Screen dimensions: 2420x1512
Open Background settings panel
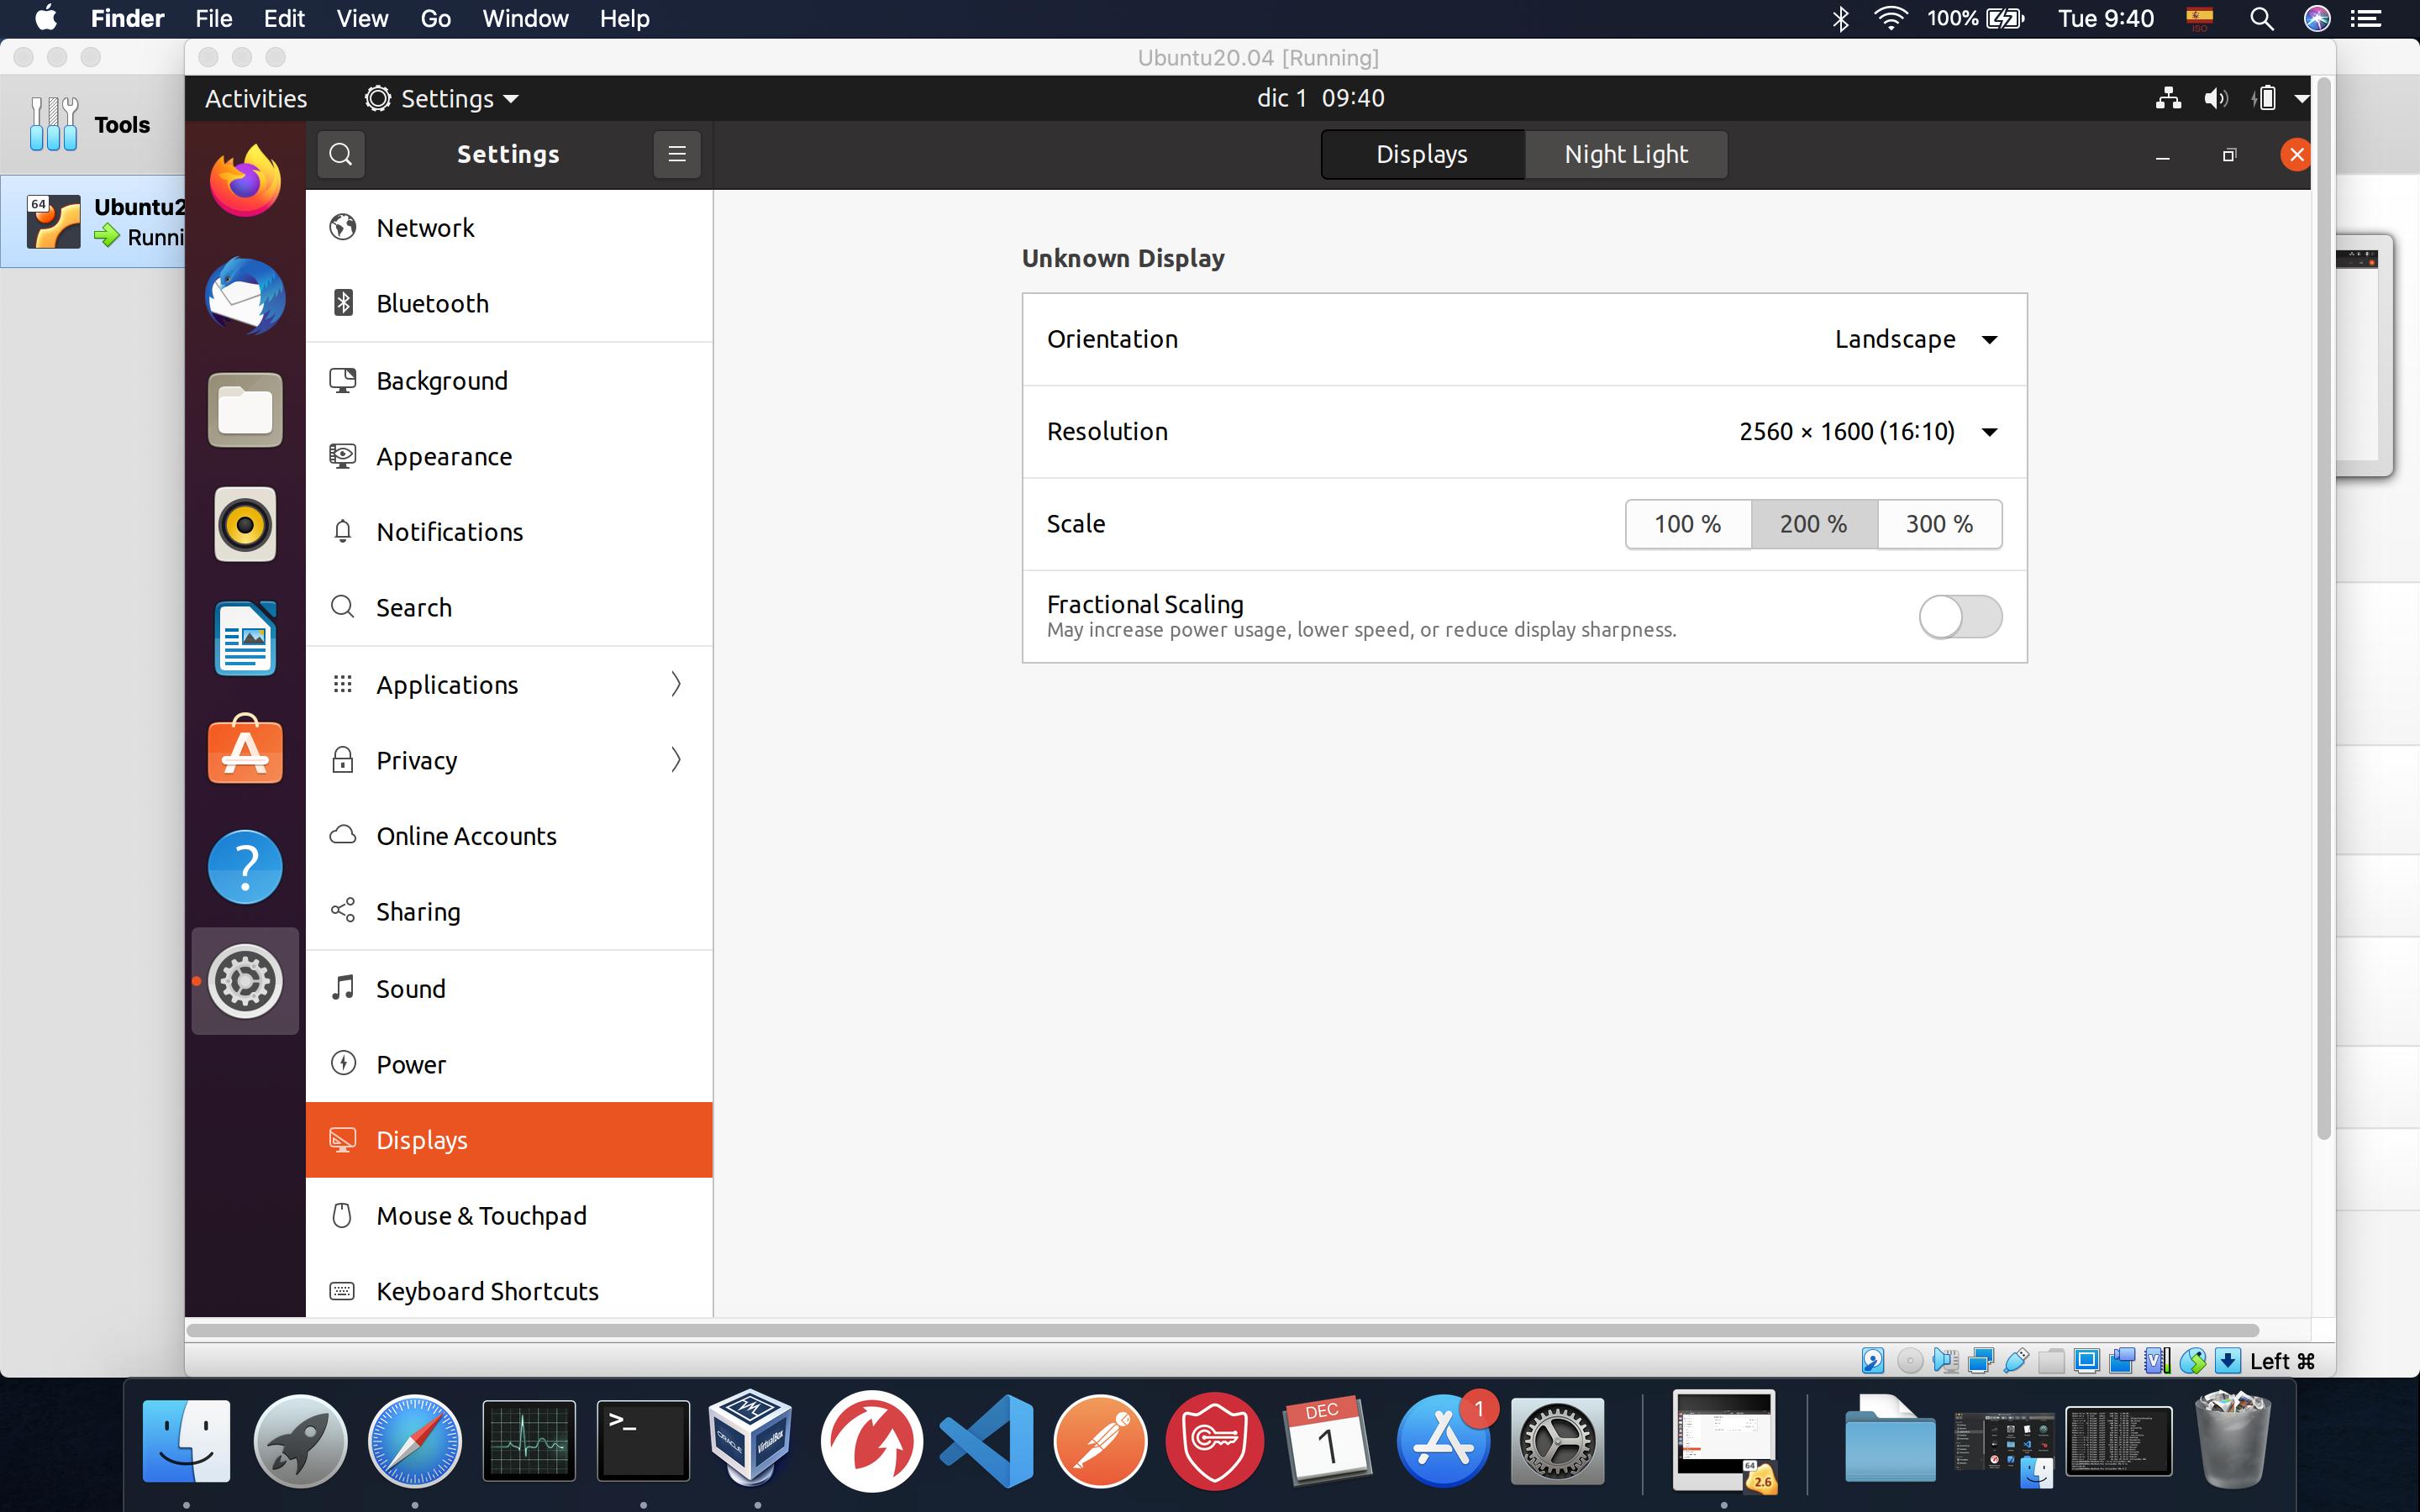click(509, 380)
